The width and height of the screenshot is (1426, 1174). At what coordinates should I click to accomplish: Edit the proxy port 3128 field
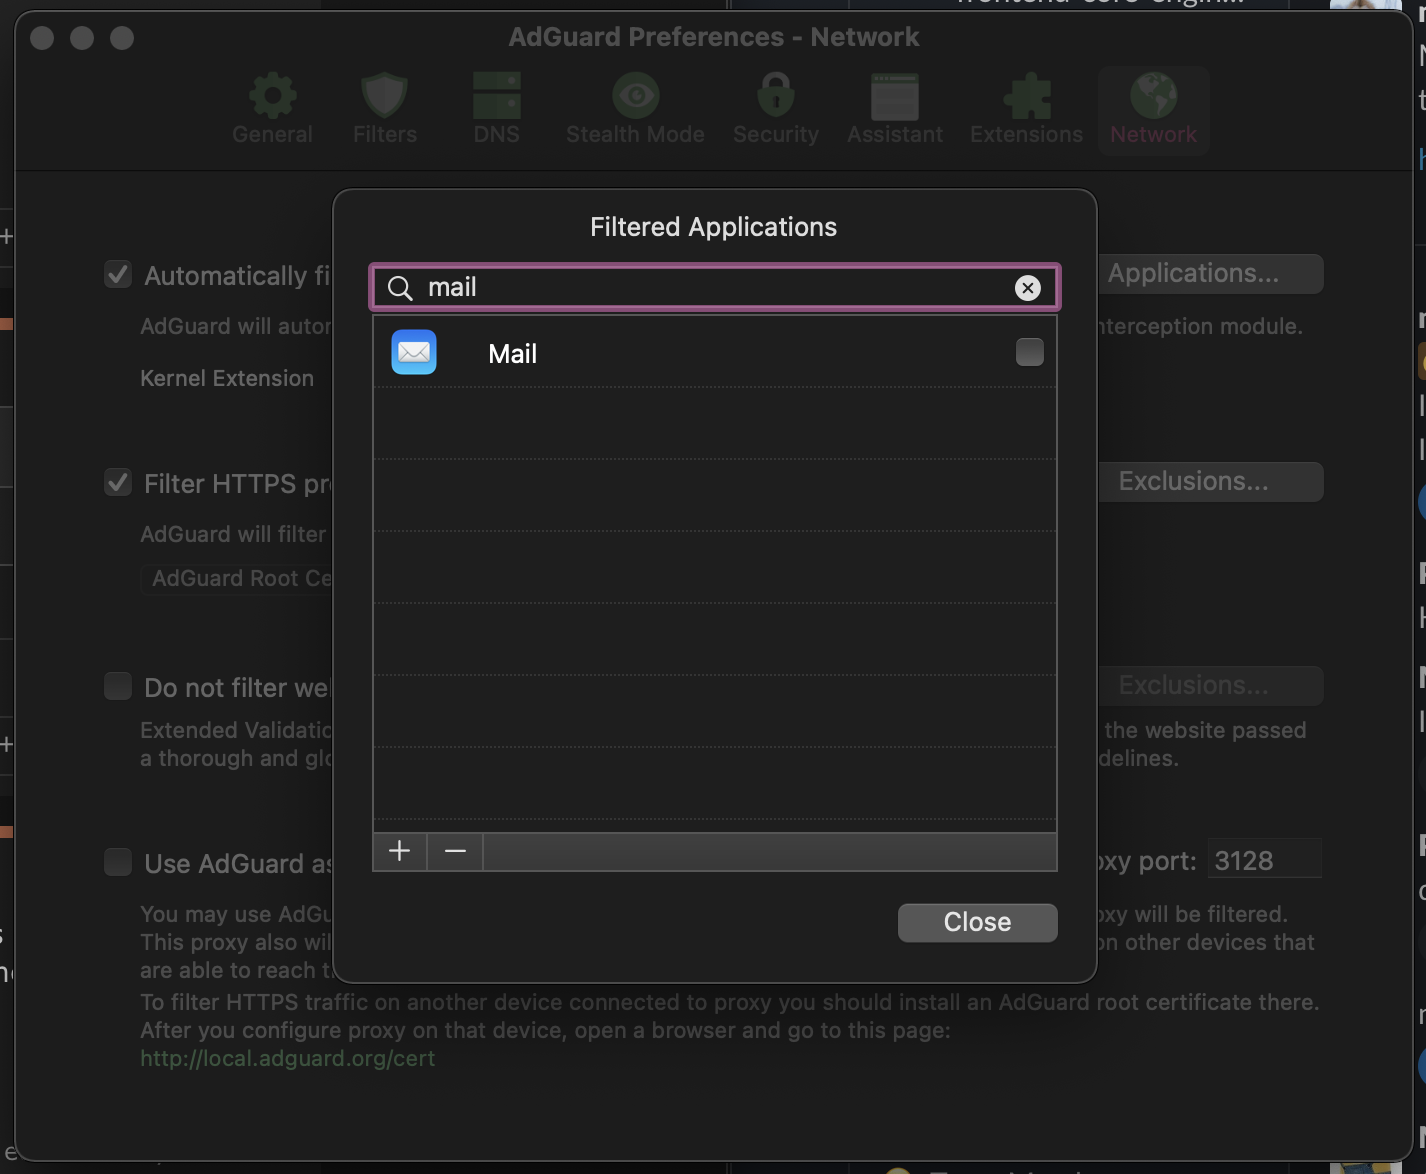(1265, 861)
